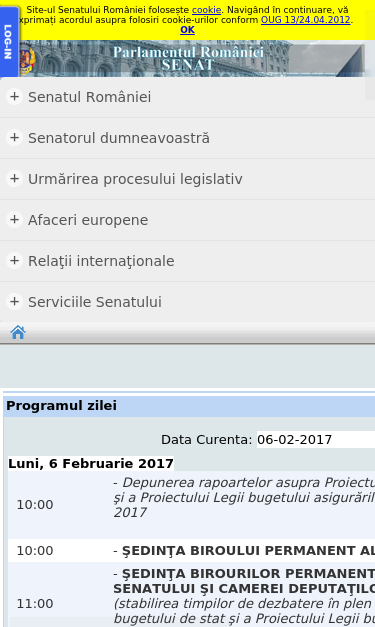
Task: Select Urmărirea procesului legislativ menu label
Action: 135,179
